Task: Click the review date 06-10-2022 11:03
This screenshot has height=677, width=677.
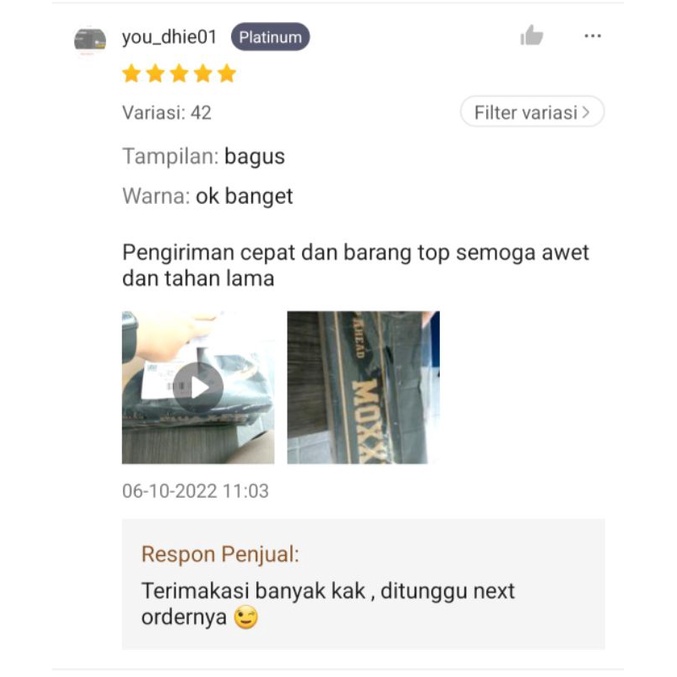Action: pos(196,491)
